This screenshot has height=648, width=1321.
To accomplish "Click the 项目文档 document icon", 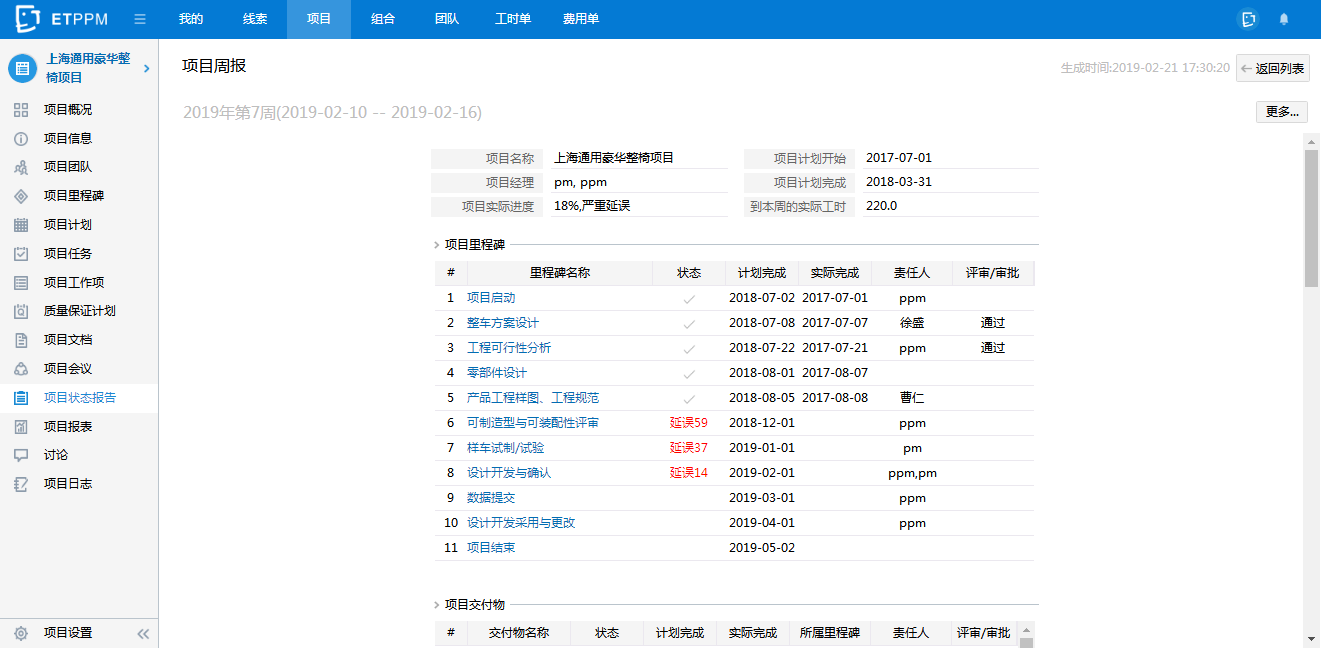I will [21, 340].
